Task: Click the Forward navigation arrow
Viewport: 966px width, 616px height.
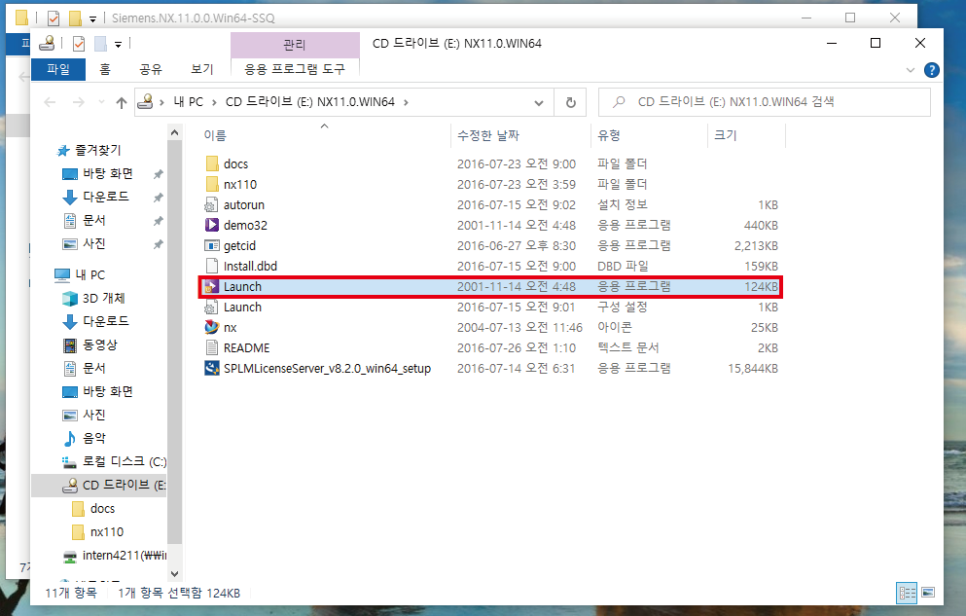Action: (x=78, y=102)
